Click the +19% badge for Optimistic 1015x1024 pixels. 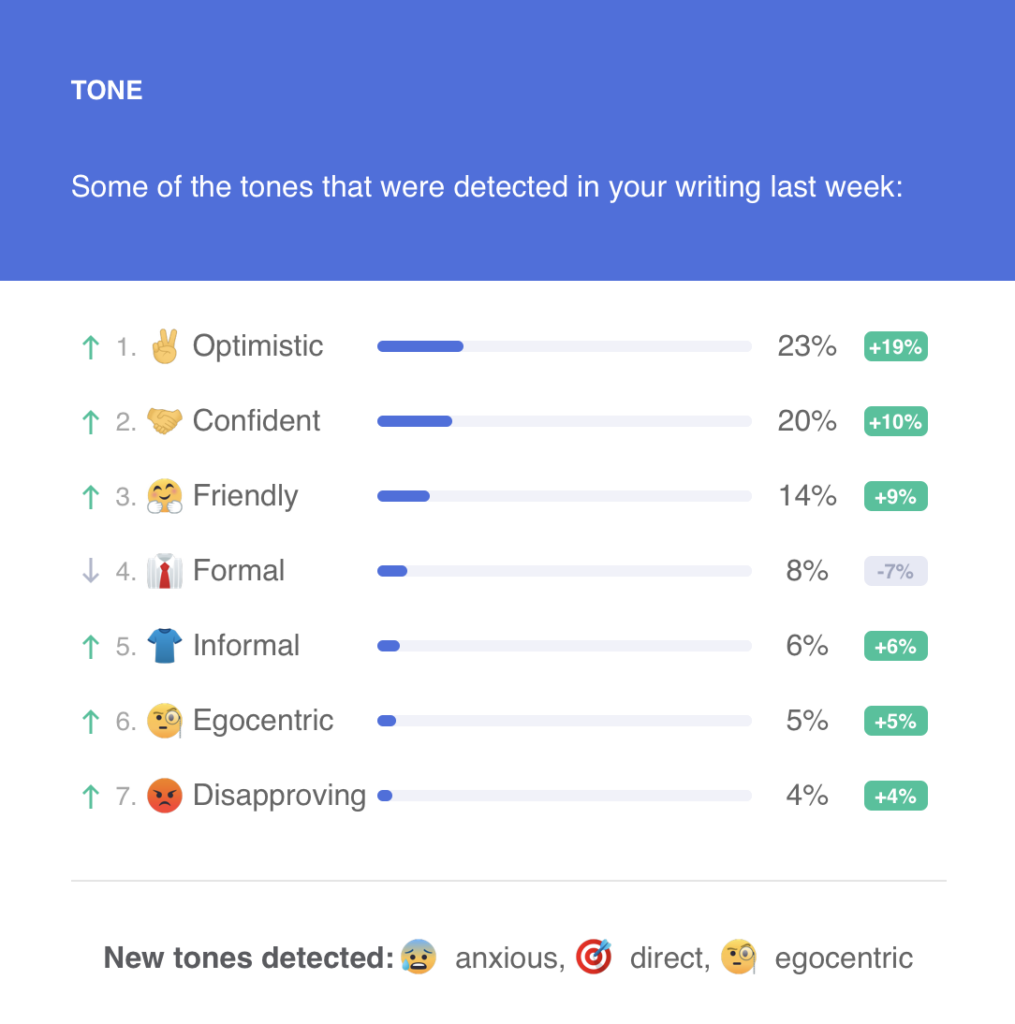coord(895,346)
